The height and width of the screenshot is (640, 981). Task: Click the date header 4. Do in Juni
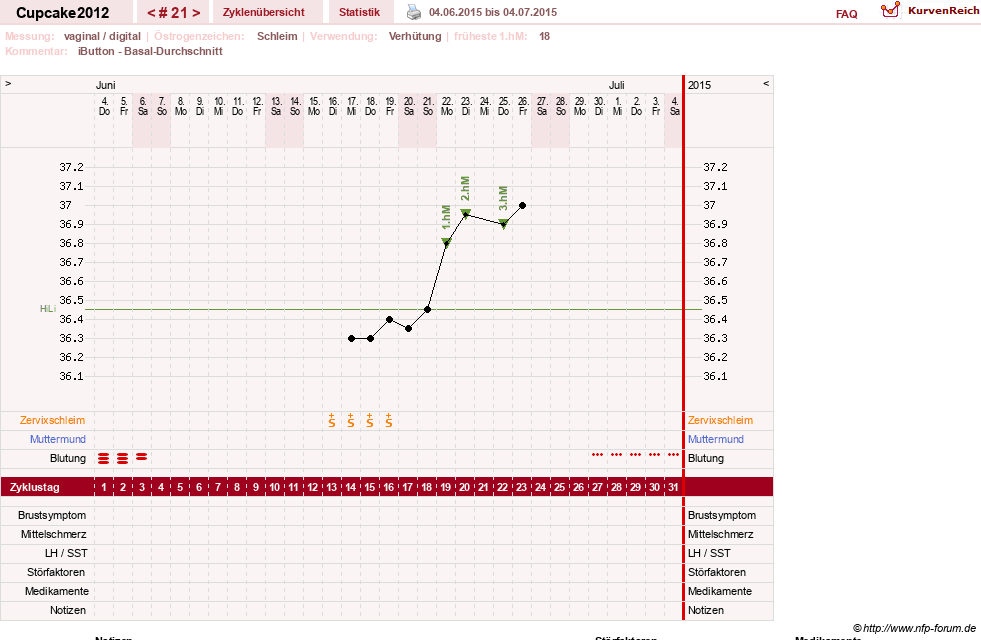coord(104,106)
